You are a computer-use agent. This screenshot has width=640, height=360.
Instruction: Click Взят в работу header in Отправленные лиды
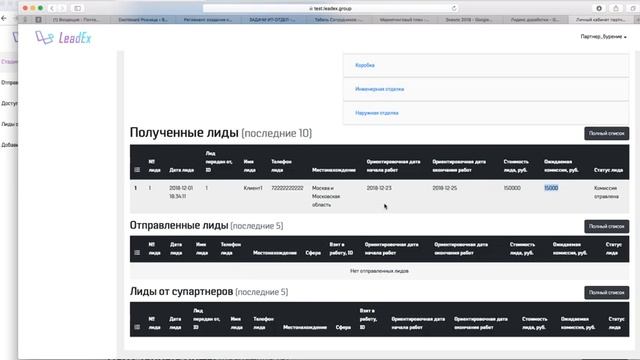pyautogui.click(x=341, y=249)
